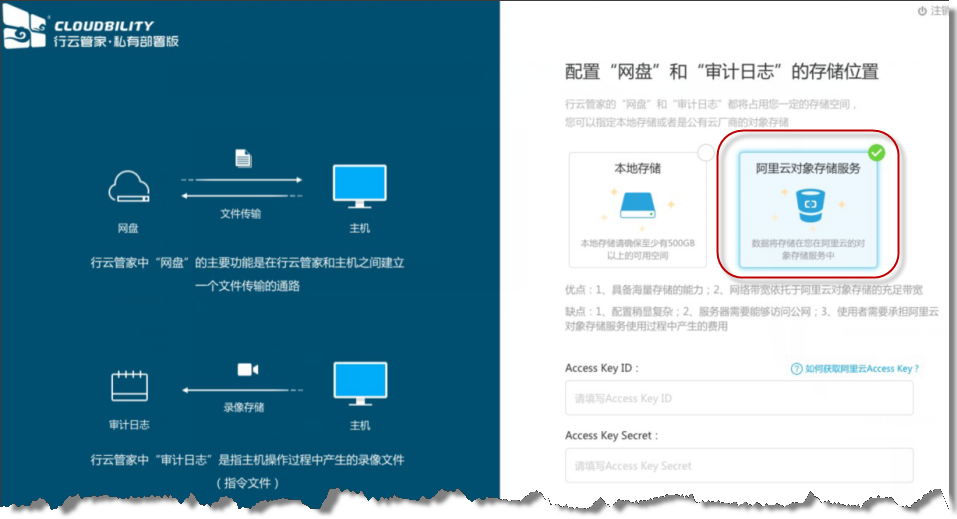The width and height of the screenshot is (957, 519).
Task: Click the Aliyun object storage bucket icon
Action: (x=811, y=205)
